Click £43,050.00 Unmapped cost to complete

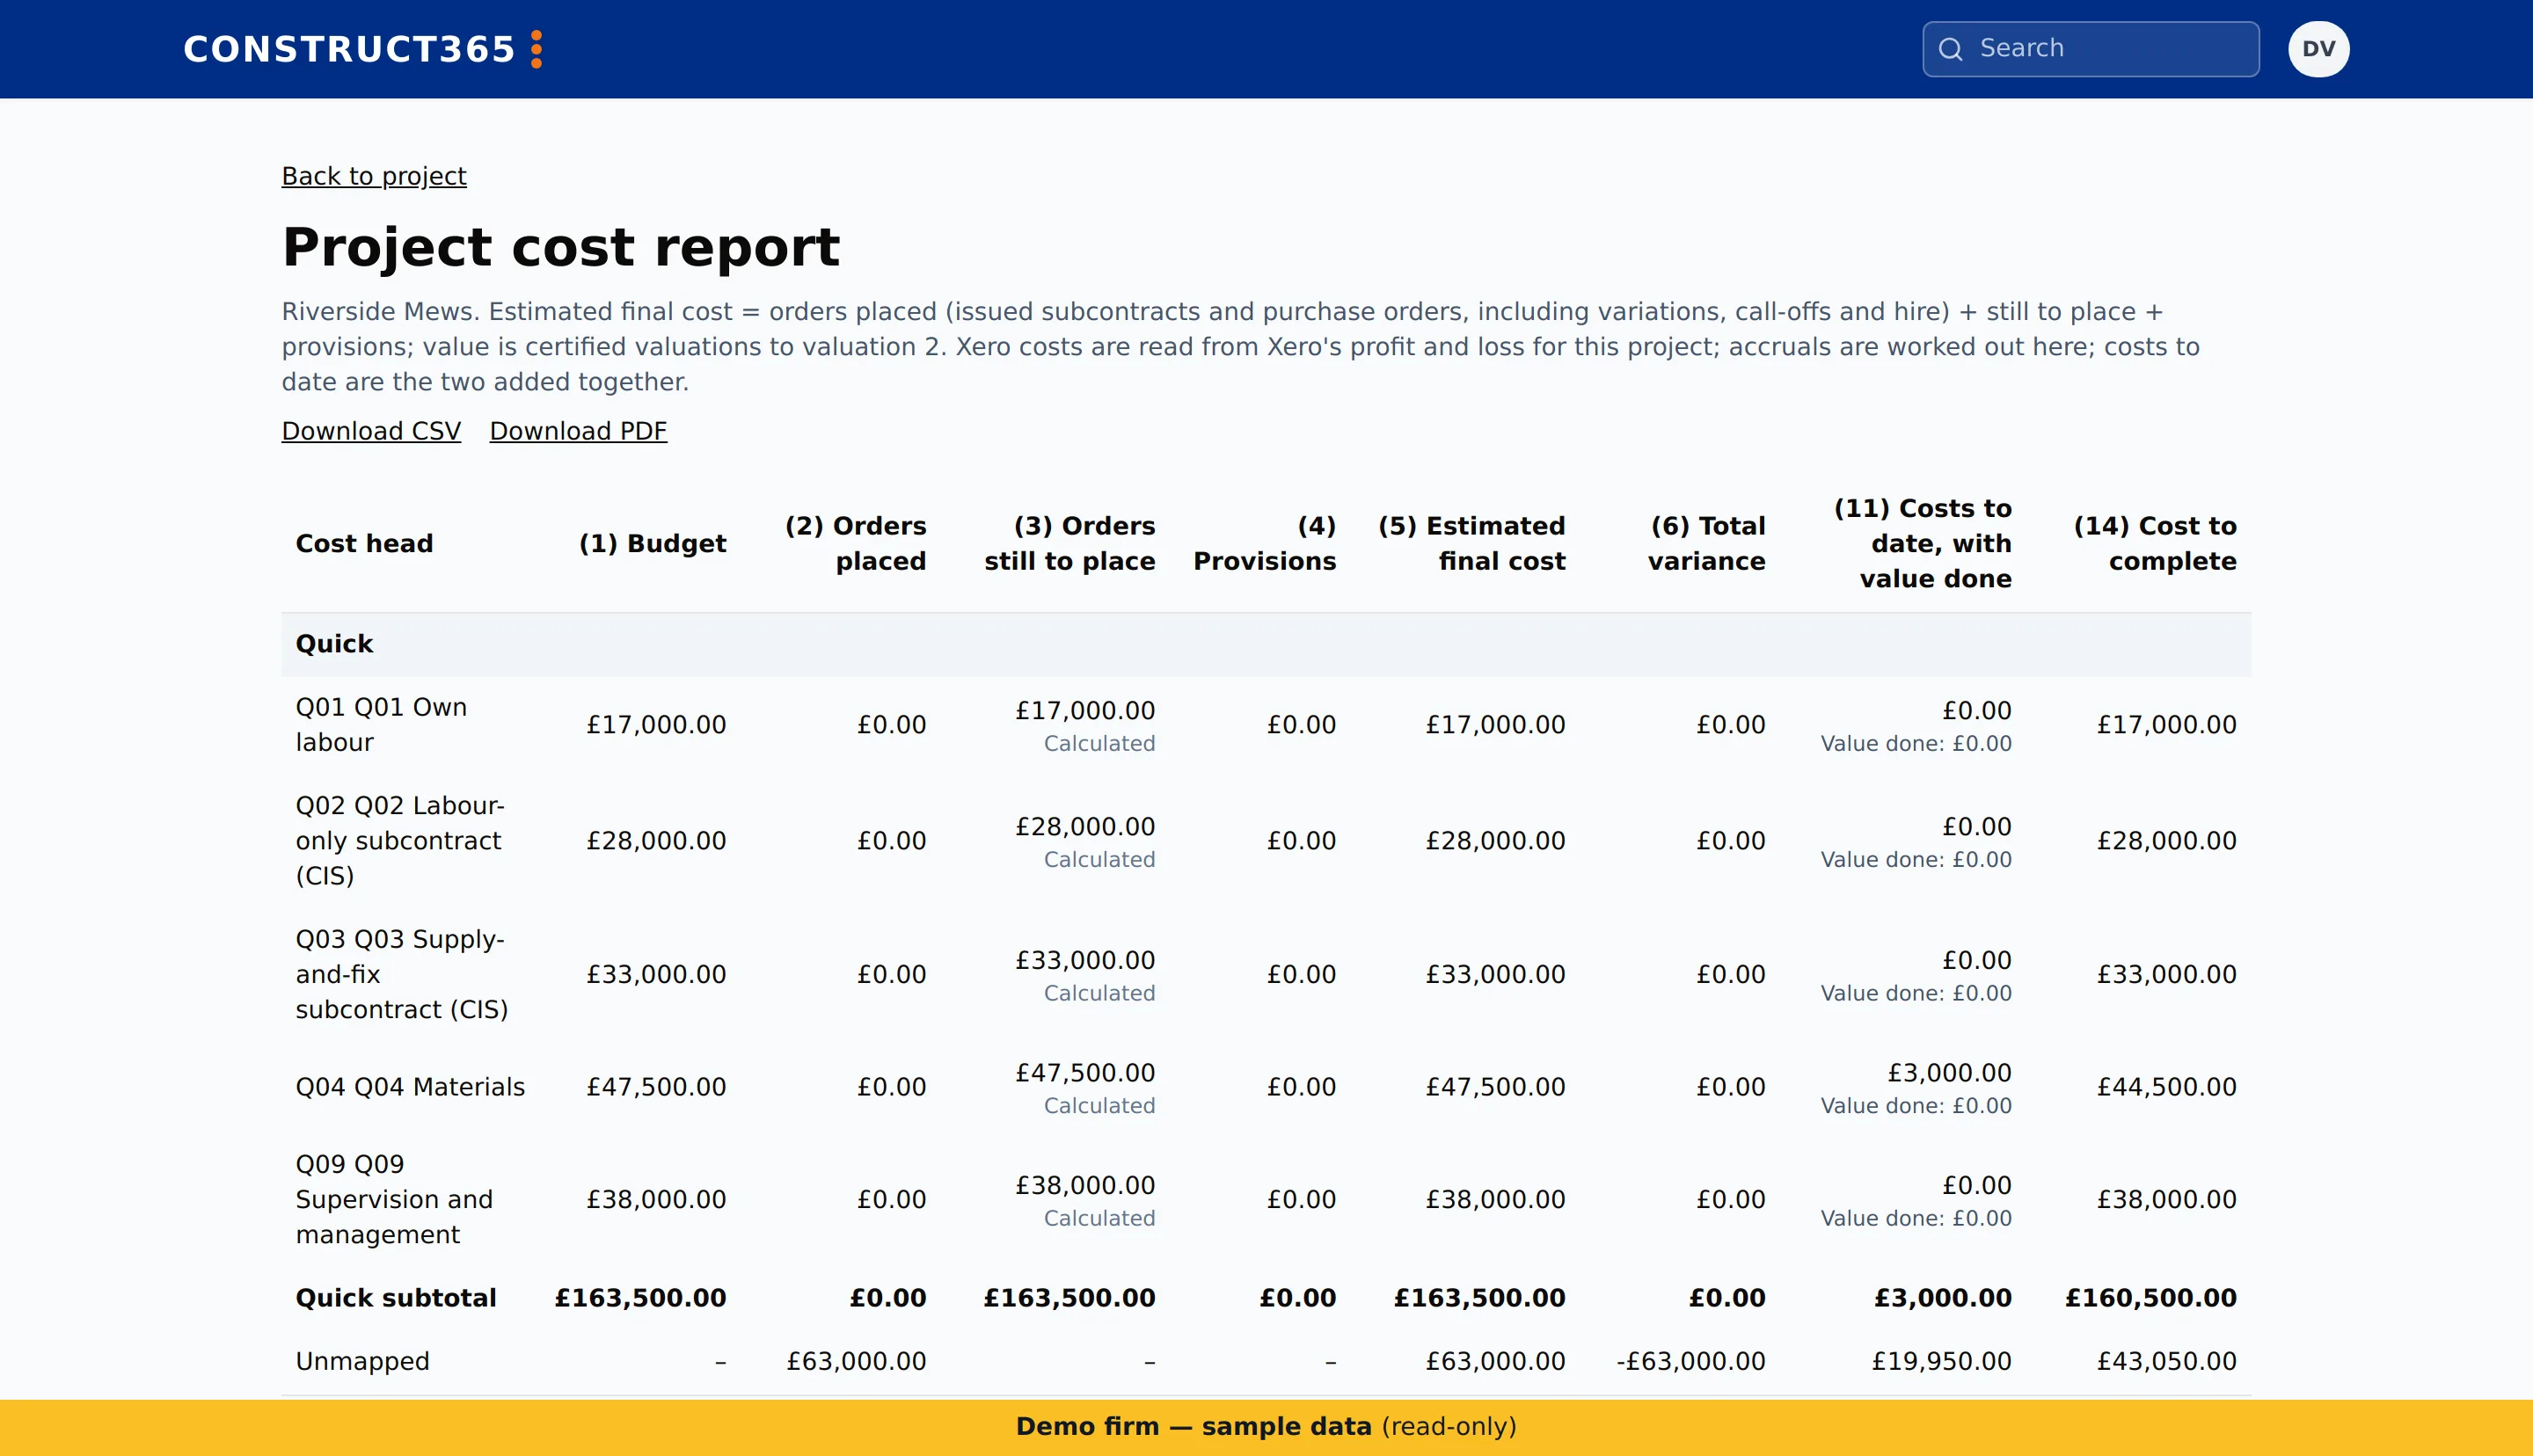tap(2166, 1361)
